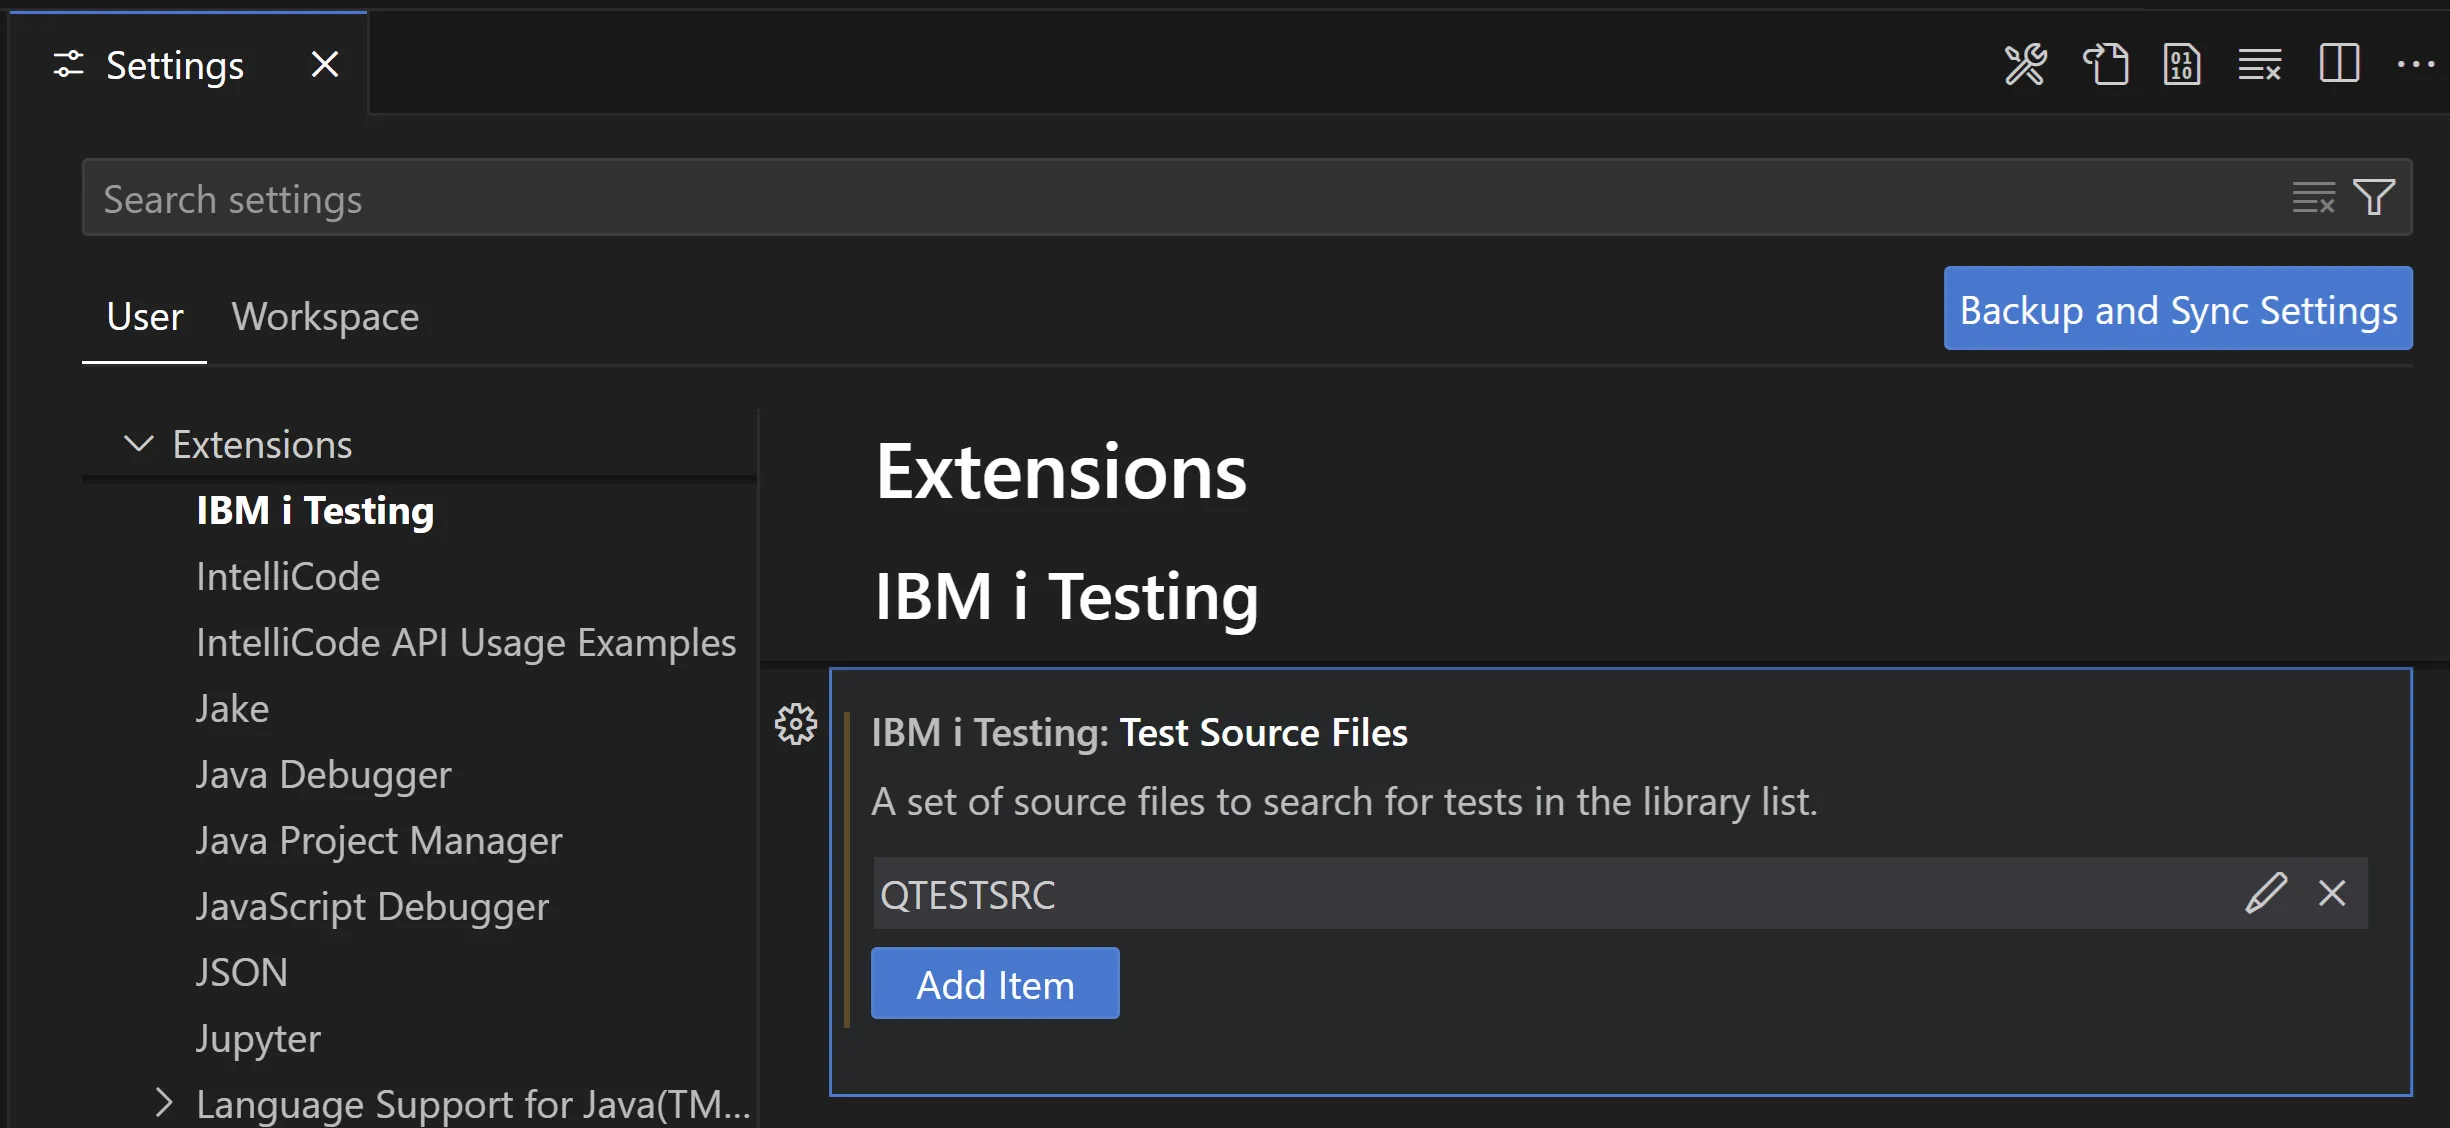The height and width of the screenshot is (1128, 2450).
Task: Open the More Actions ellipsis menu
Action: point(2415,65)
